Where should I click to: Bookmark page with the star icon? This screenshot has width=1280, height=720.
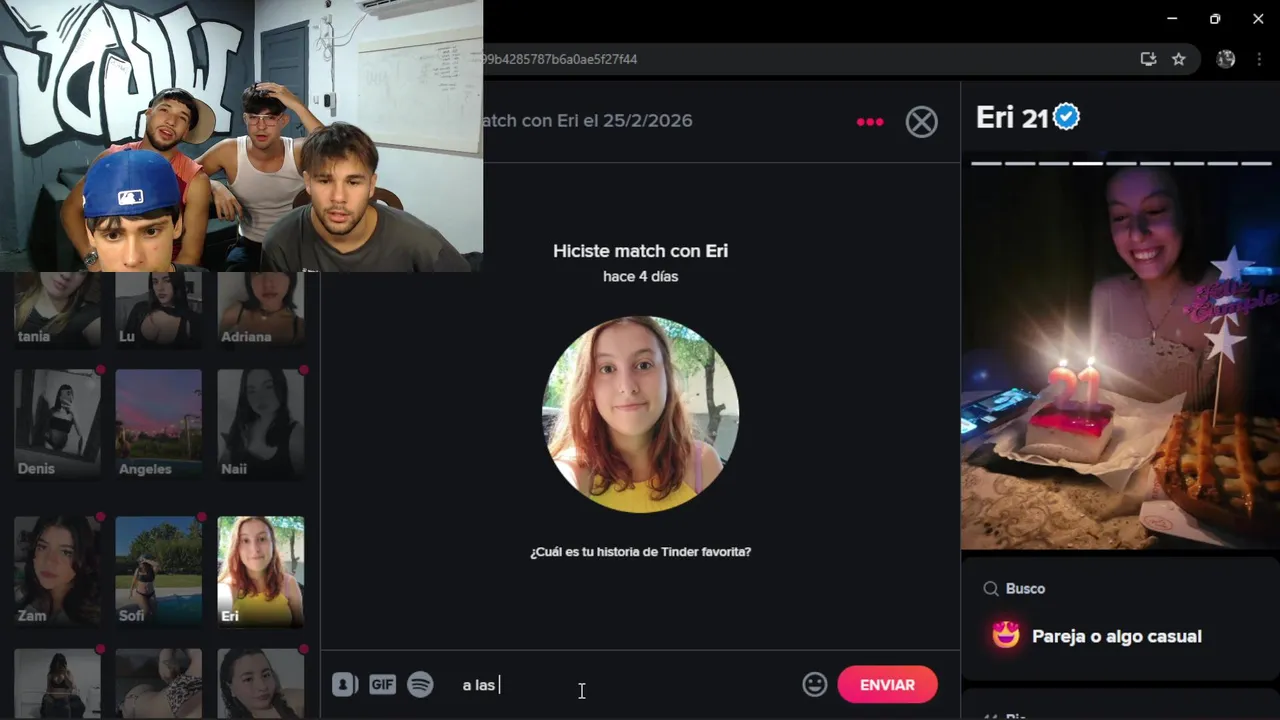[x=1179, y=59]
